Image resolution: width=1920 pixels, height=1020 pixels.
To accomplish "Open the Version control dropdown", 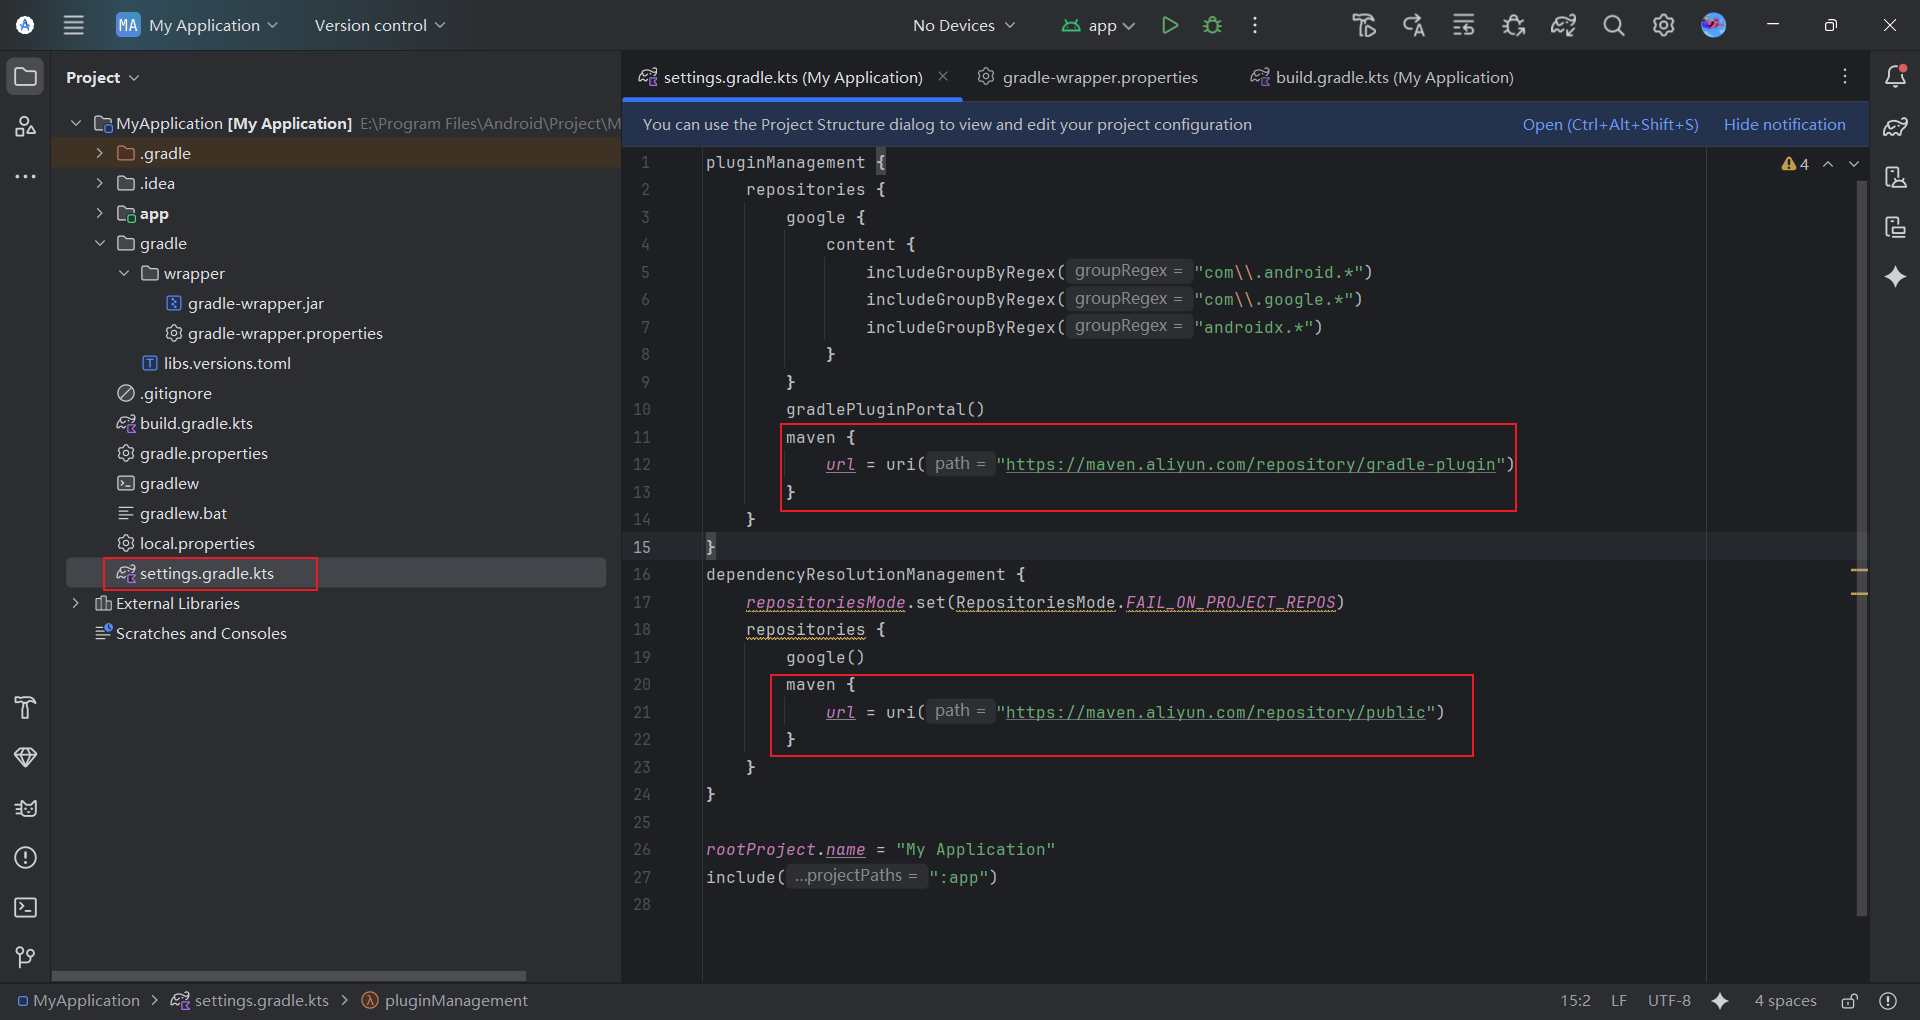I will 379,25.
